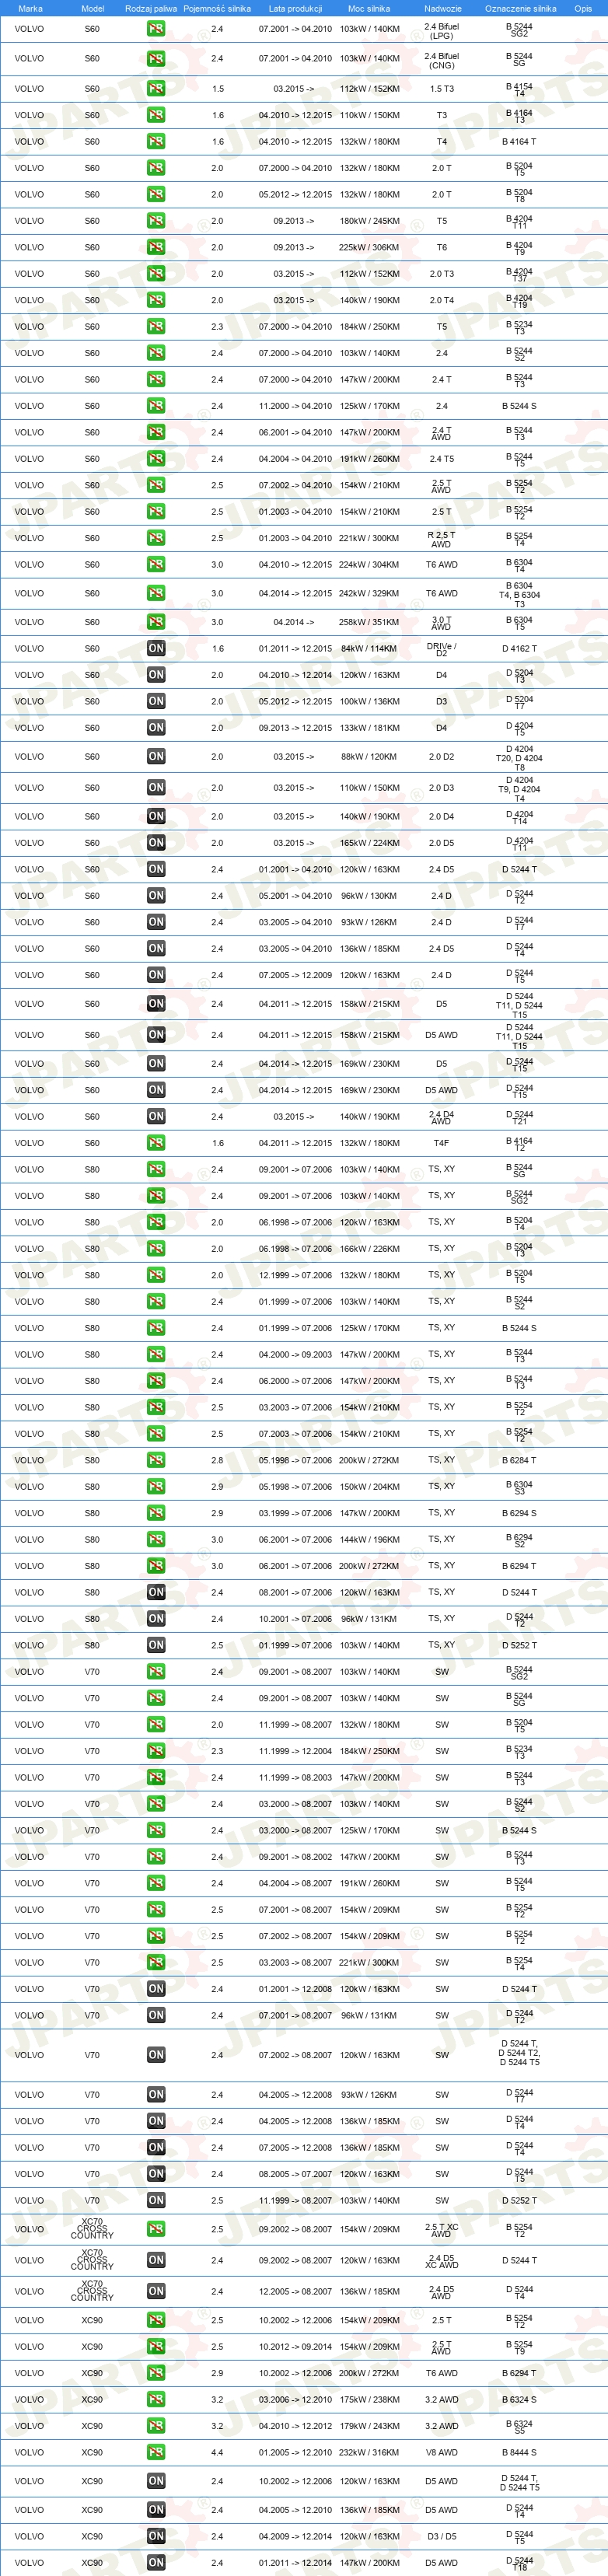Click production years 03.2006 -> 12.2010
The height and width of the screenshot is (2576, 608).
click(x=295, y=2399)
